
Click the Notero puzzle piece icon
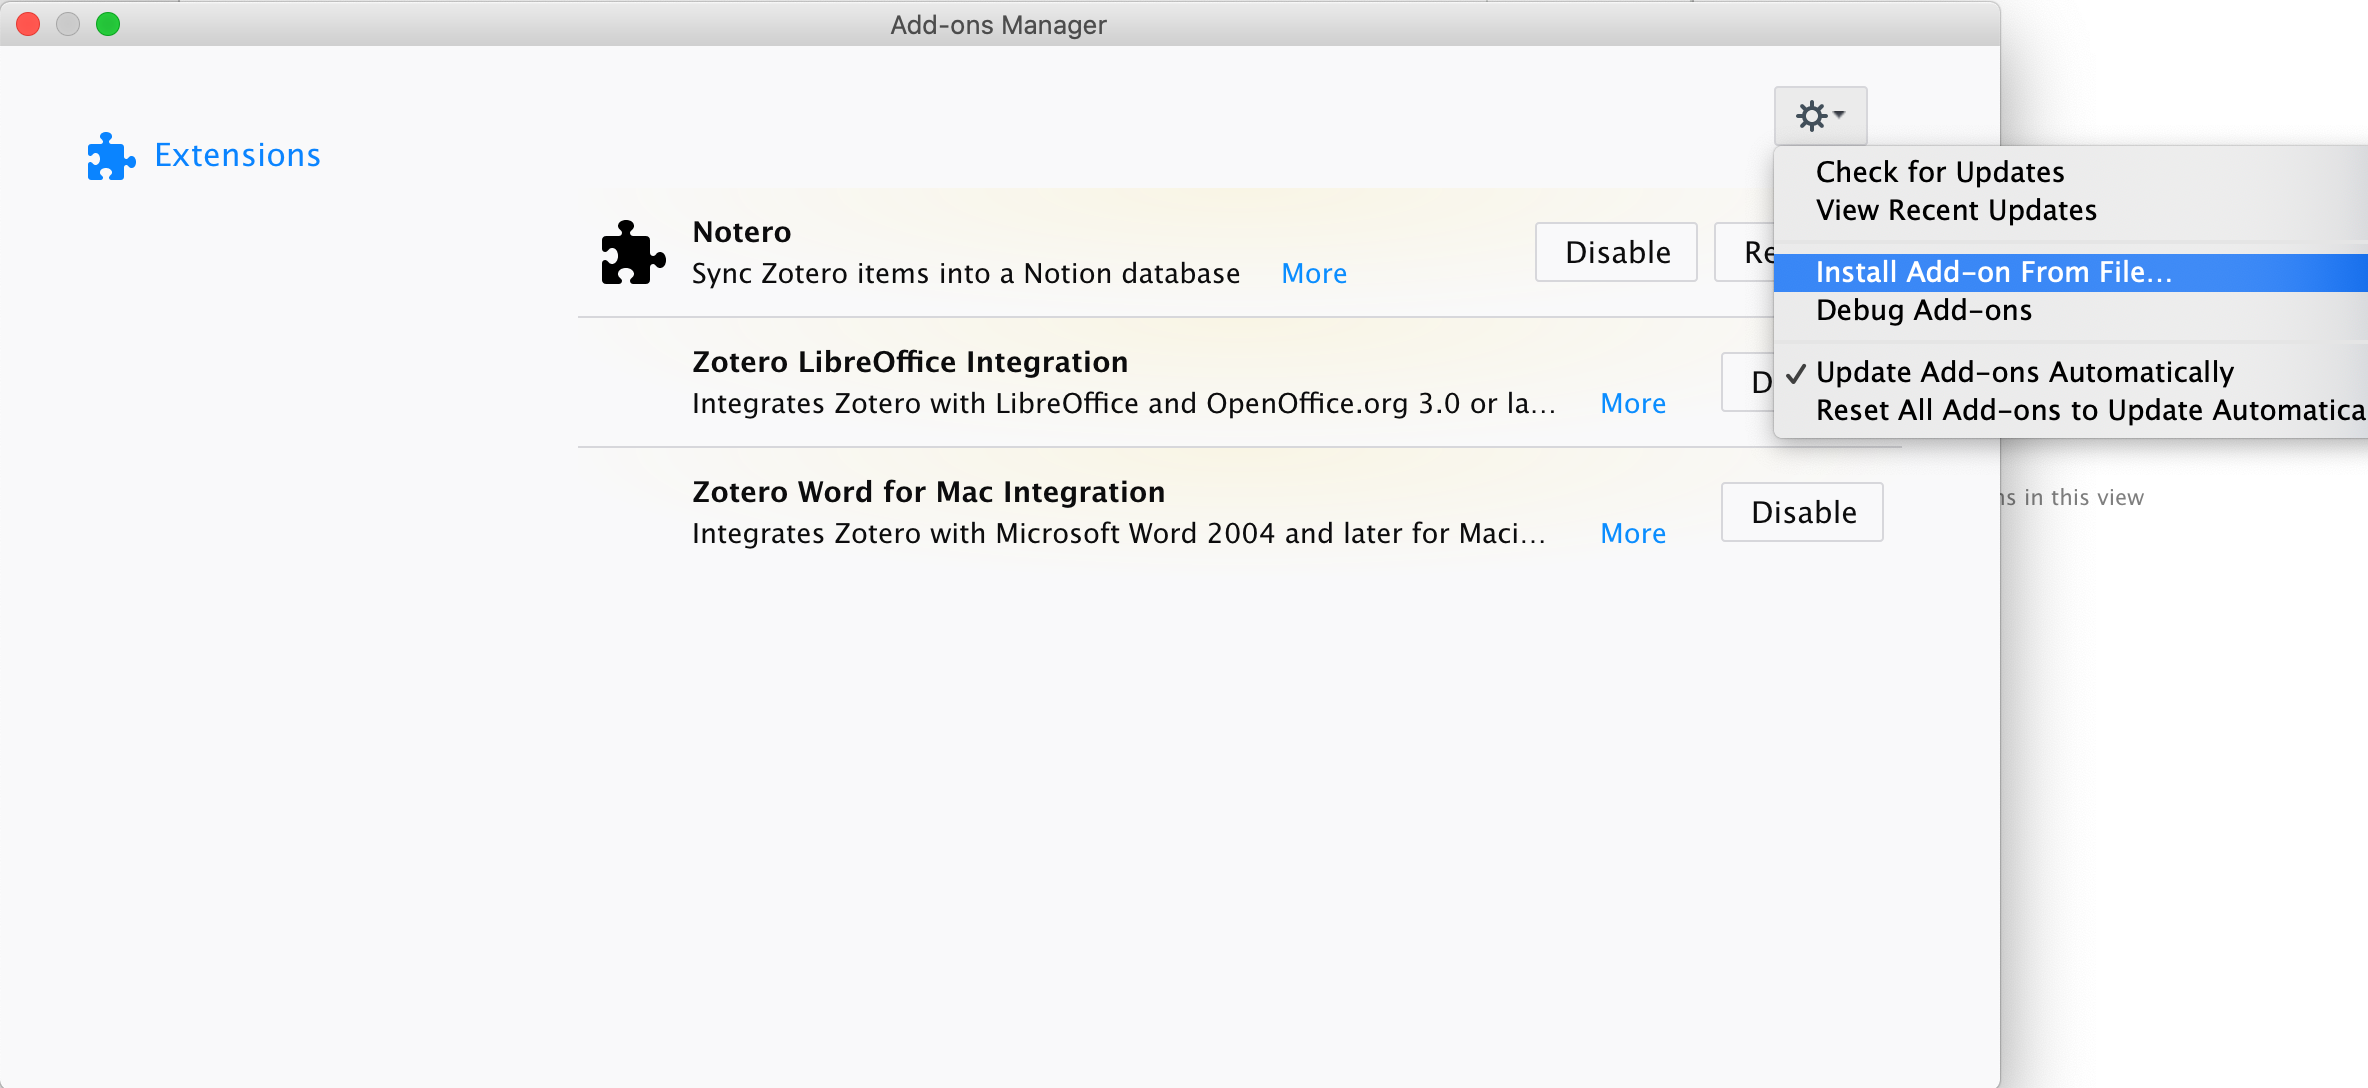(x=632, y=253)
